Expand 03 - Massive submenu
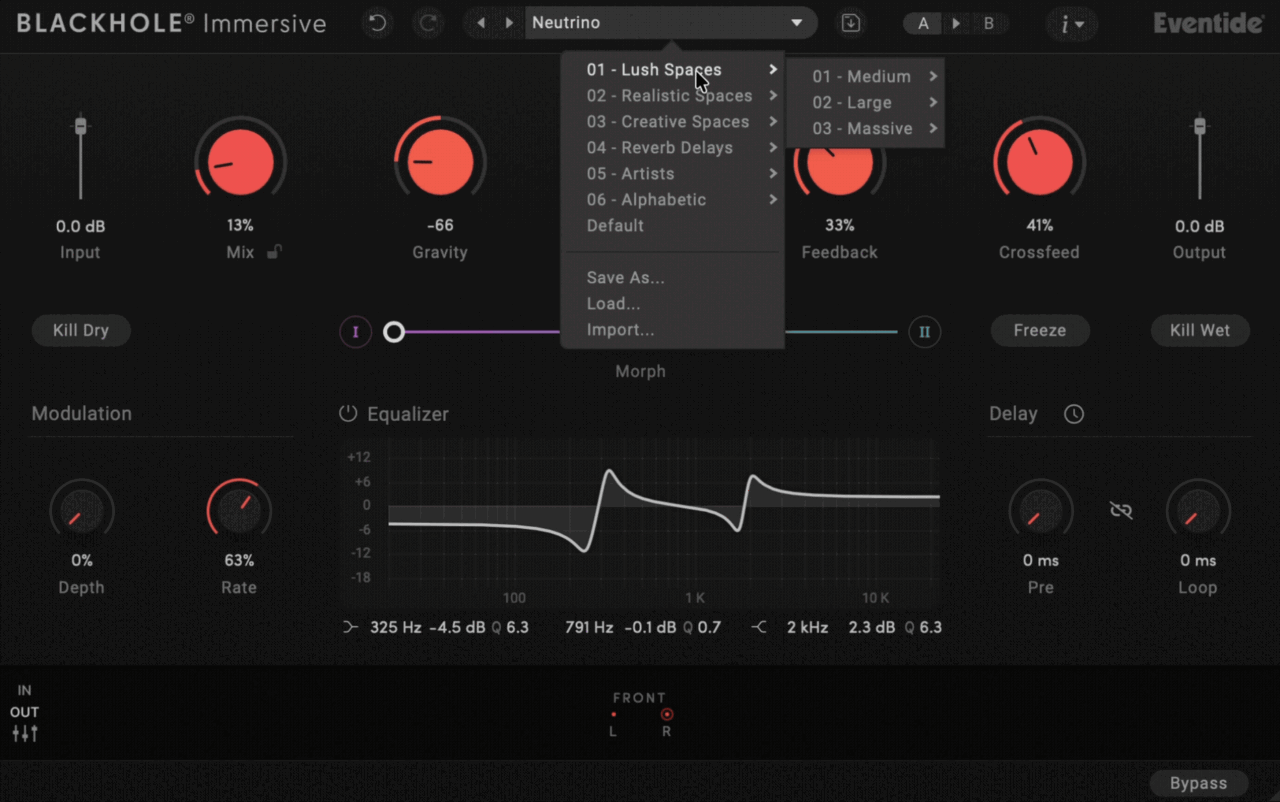This screenshot has width=1280, height=802. (x=866, y=129)
